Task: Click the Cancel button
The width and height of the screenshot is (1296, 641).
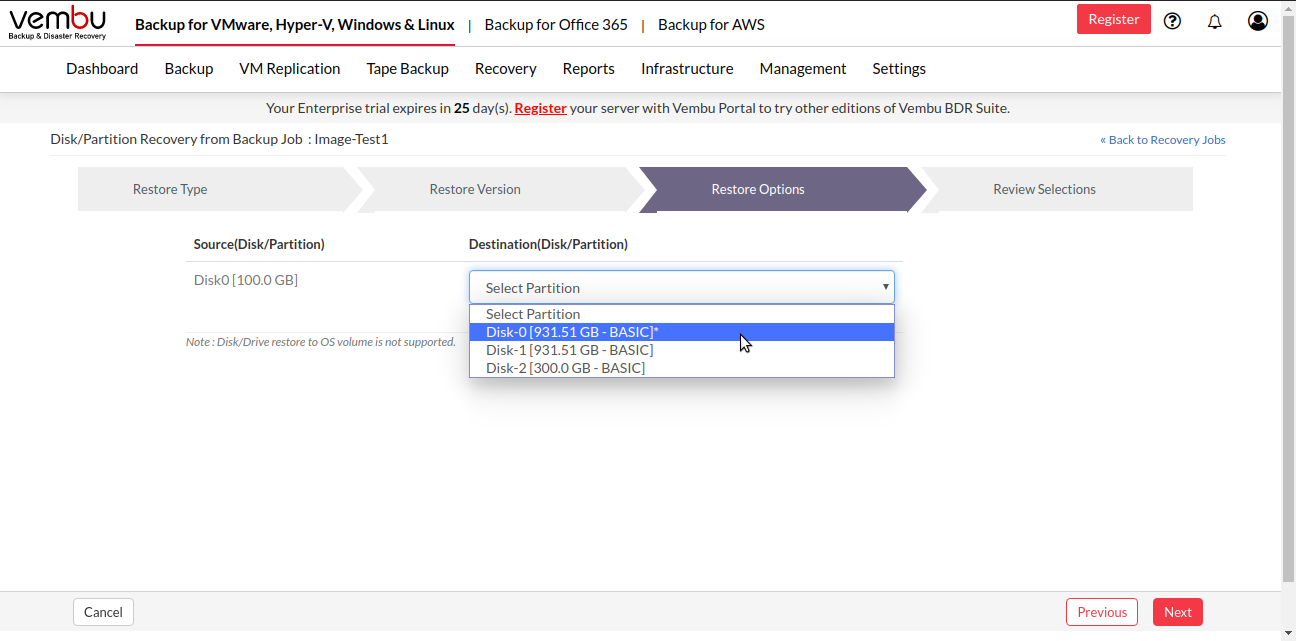Action: 103,612
